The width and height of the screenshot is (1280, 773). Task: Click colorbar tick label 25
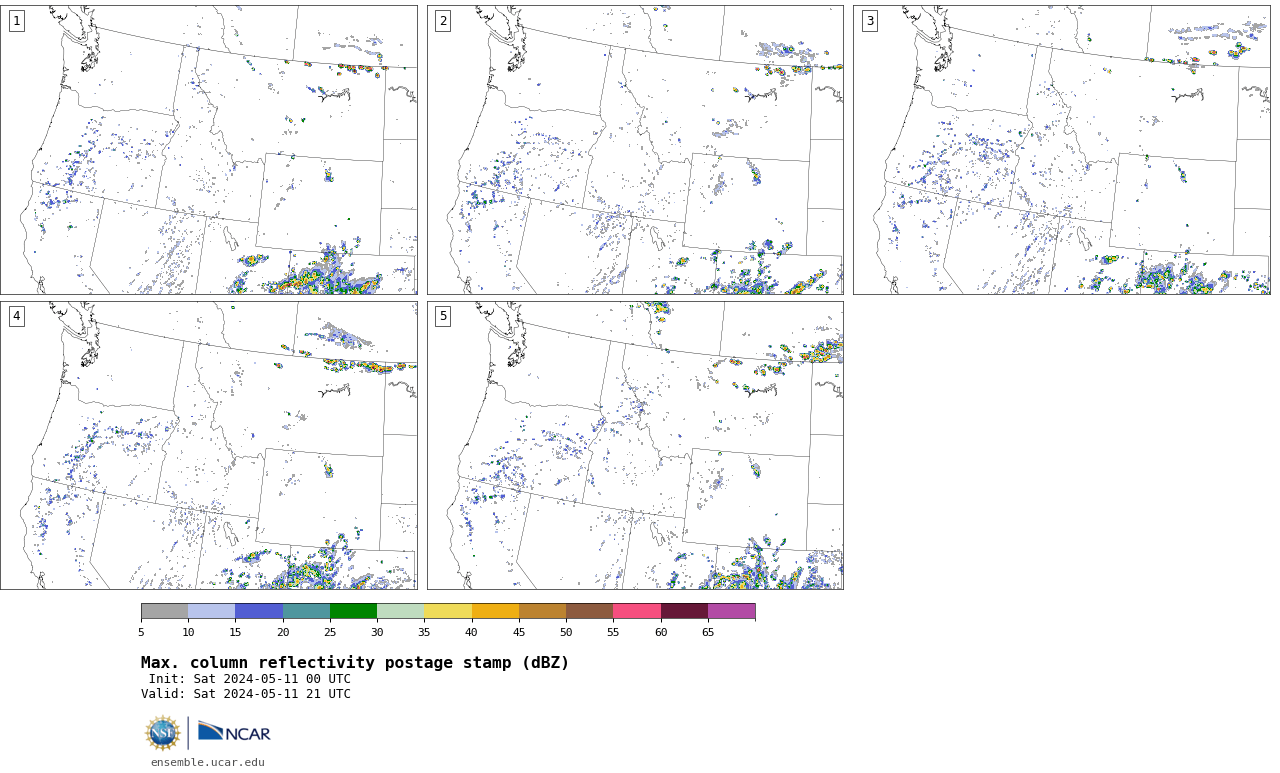[330, 632]
